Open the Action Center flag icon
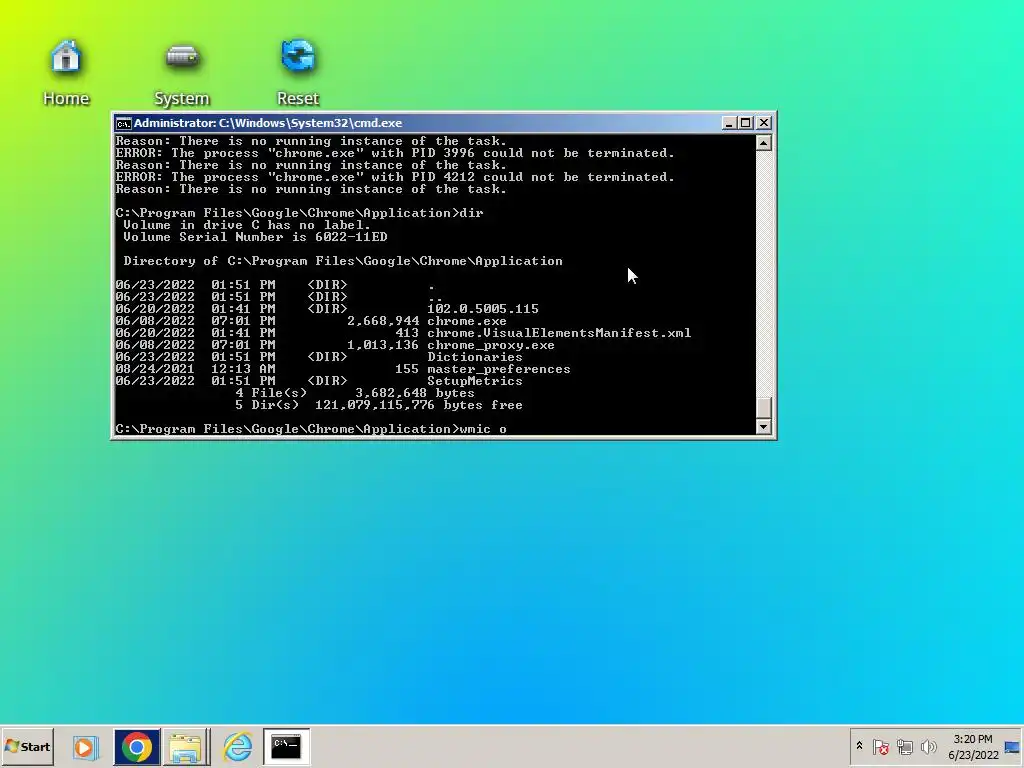The image size is (1024, 768). point(880,746)
